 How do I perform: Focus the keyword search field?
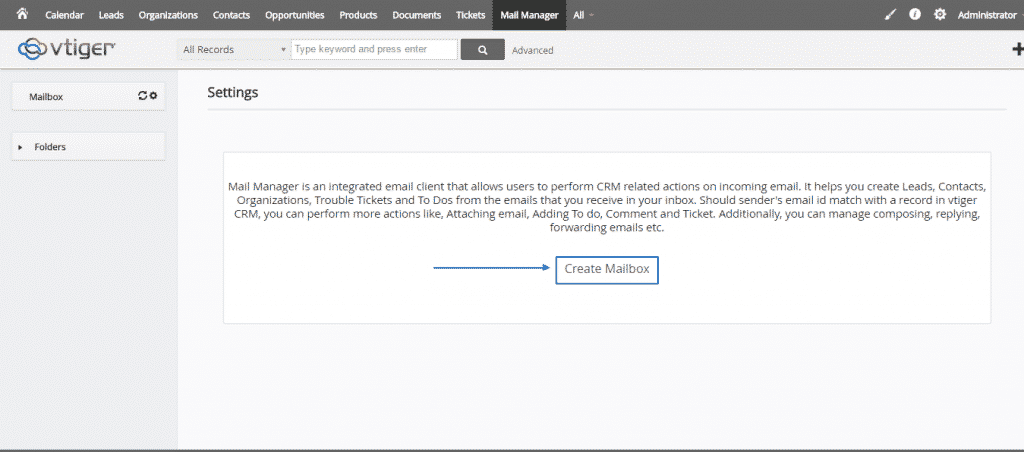tap(374, 49)
